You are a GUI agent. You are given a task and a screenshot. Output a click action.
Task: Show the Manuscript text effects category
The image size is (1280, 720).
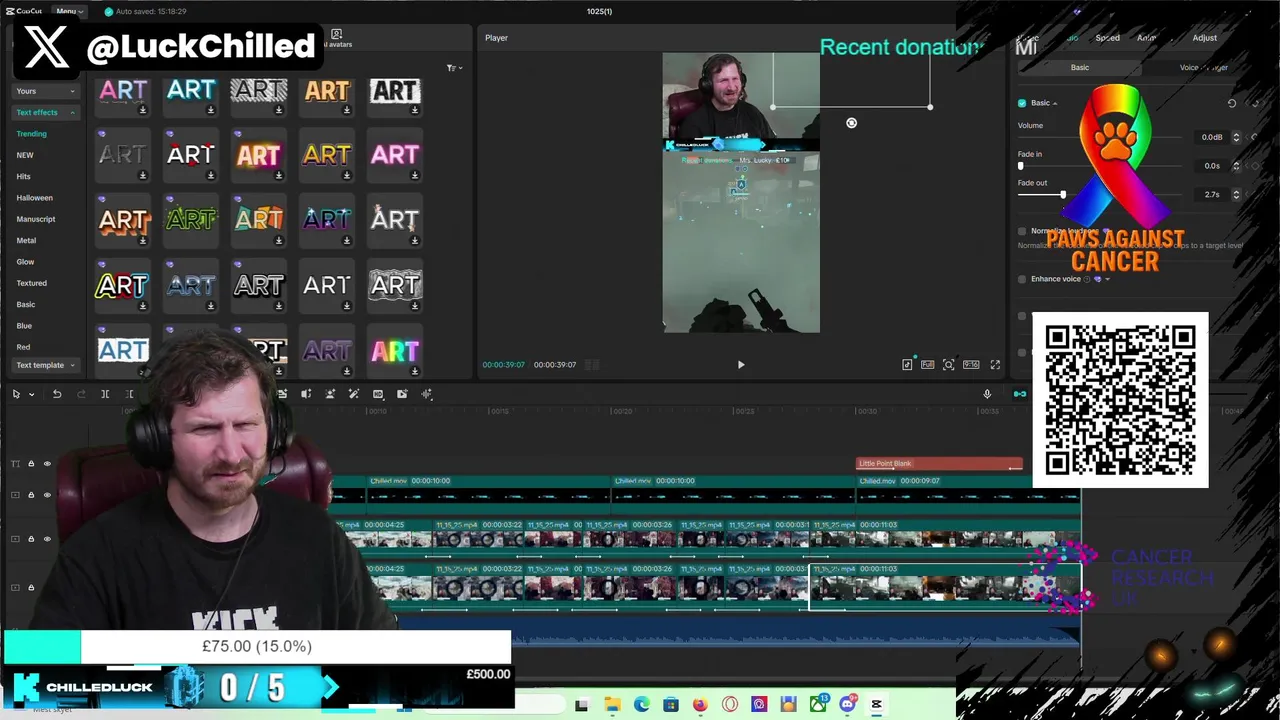[x=36, y=219]
